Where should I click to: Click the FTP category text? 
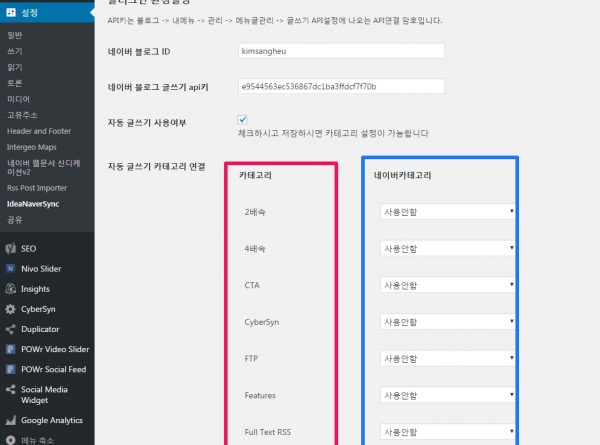pyautogui.click(x=251, y=359)
